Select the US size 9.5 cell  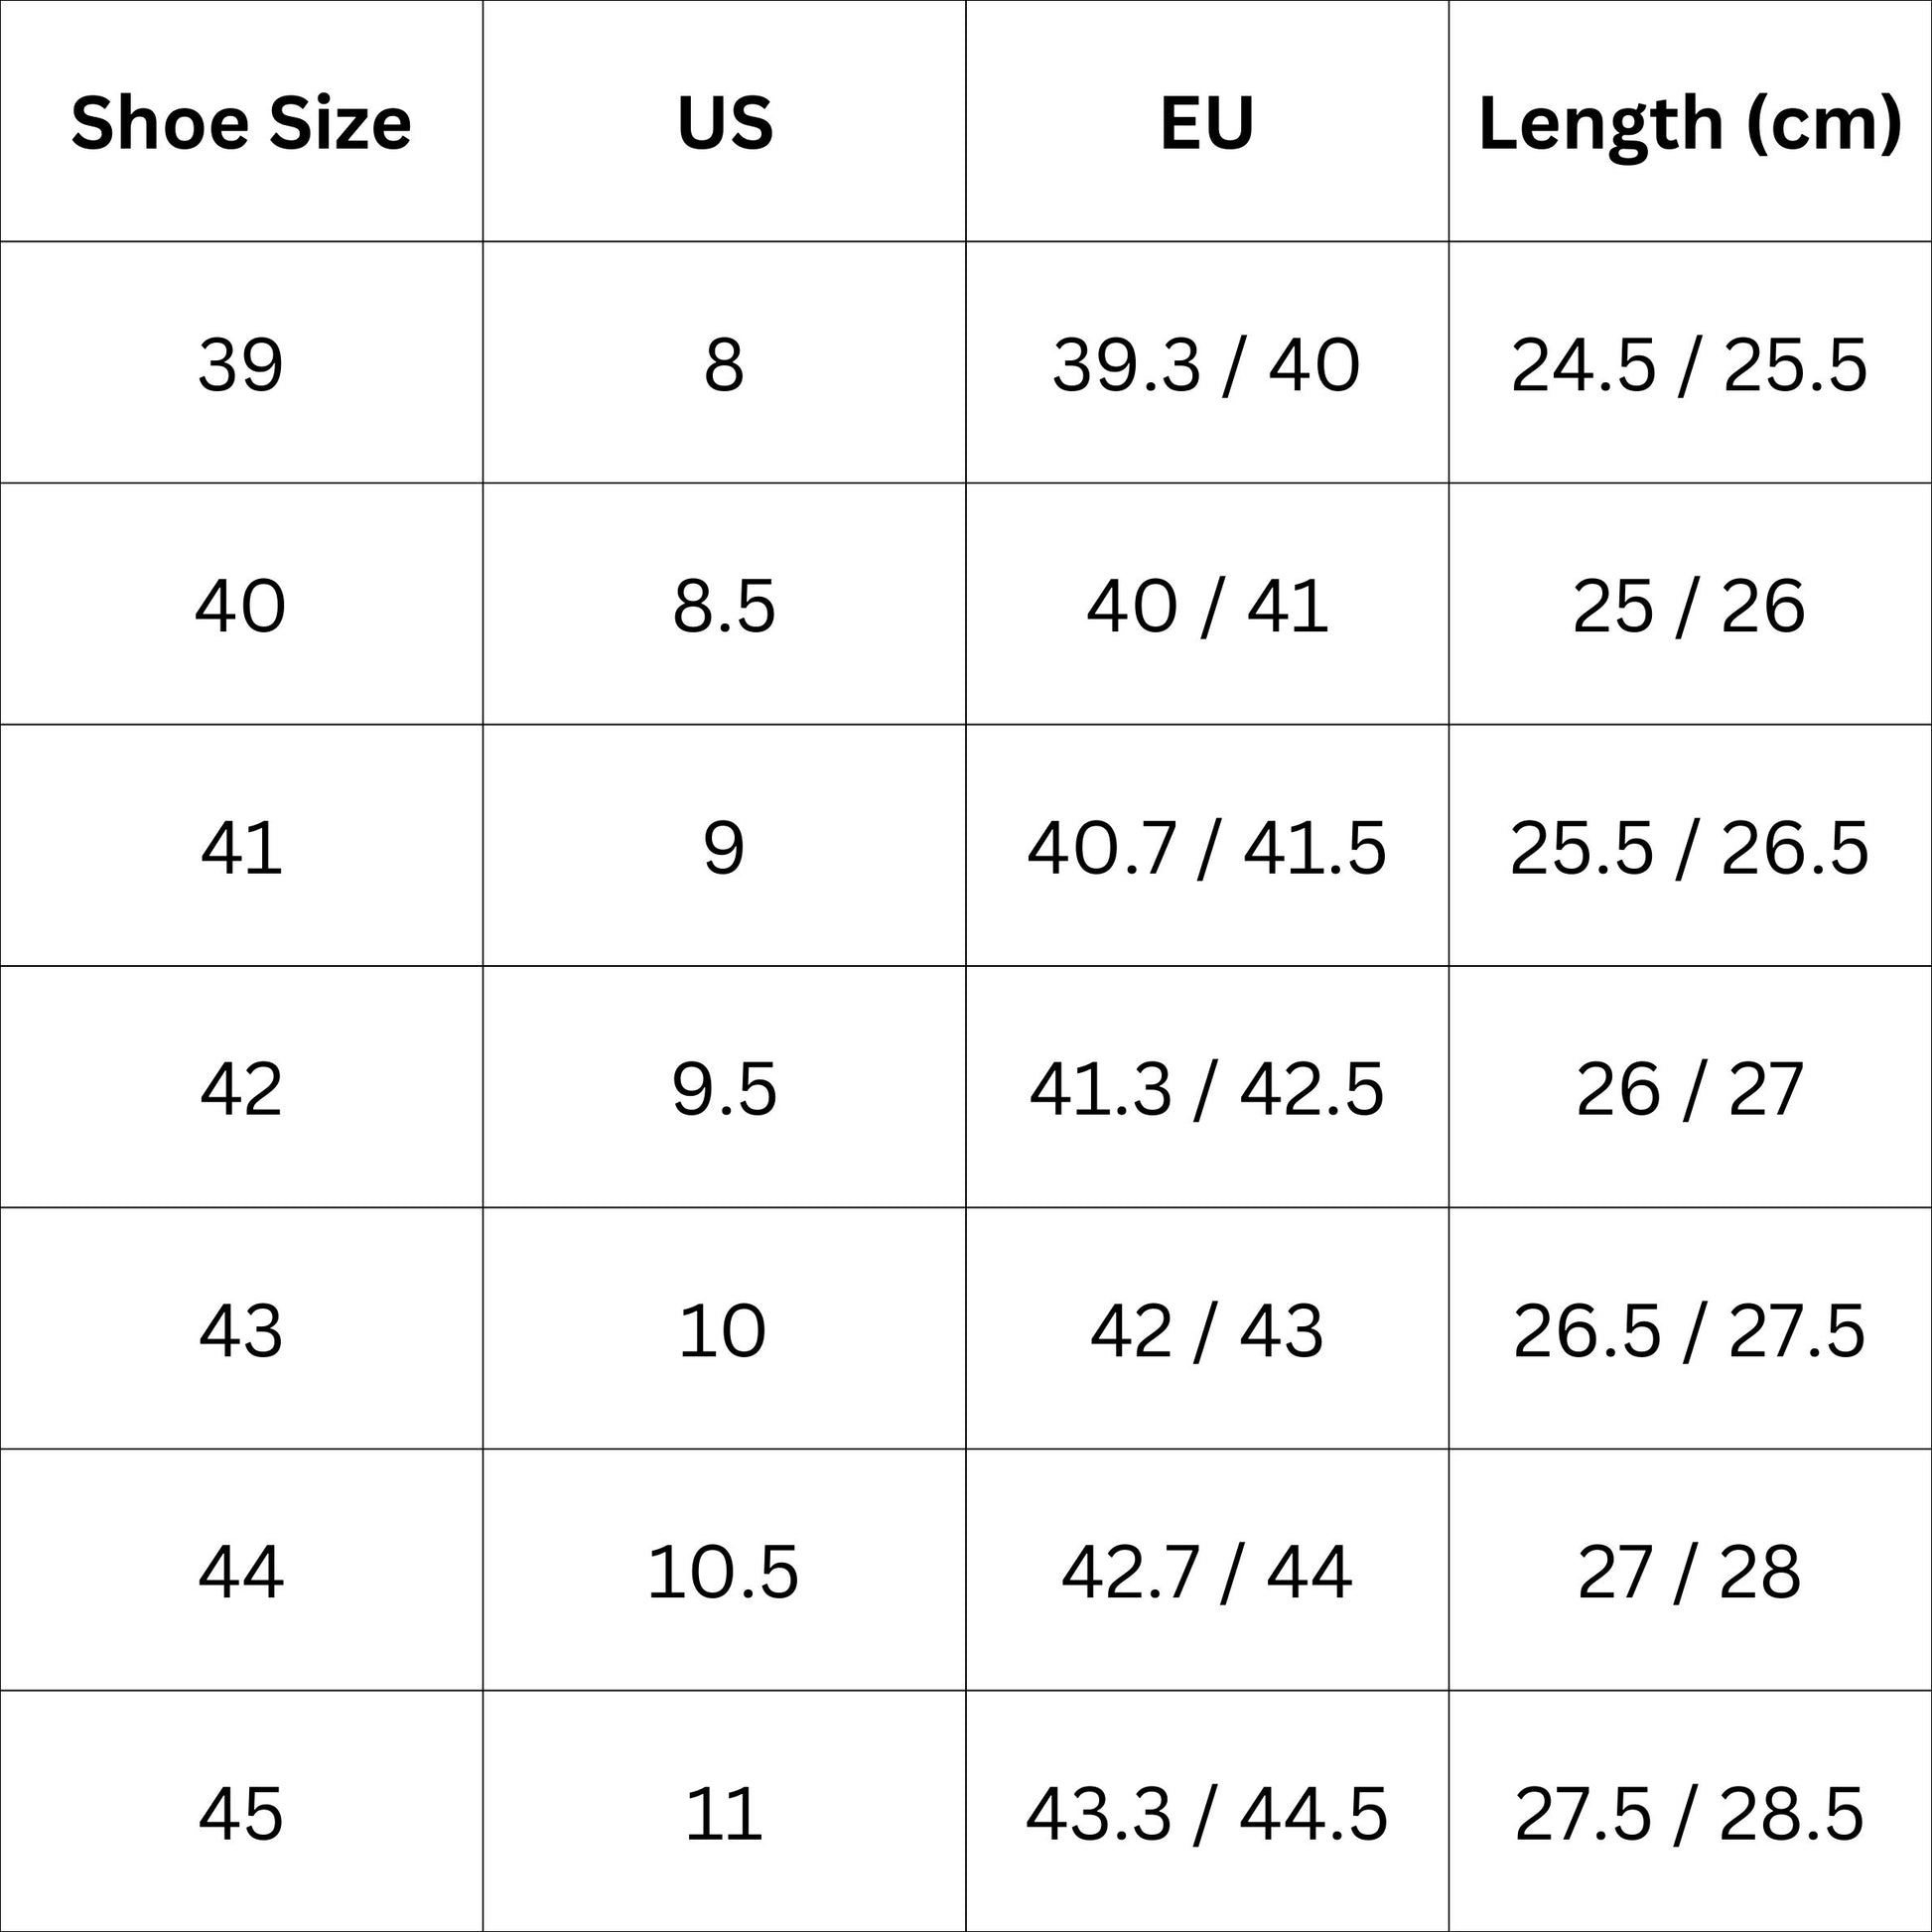click(724, 1089)
